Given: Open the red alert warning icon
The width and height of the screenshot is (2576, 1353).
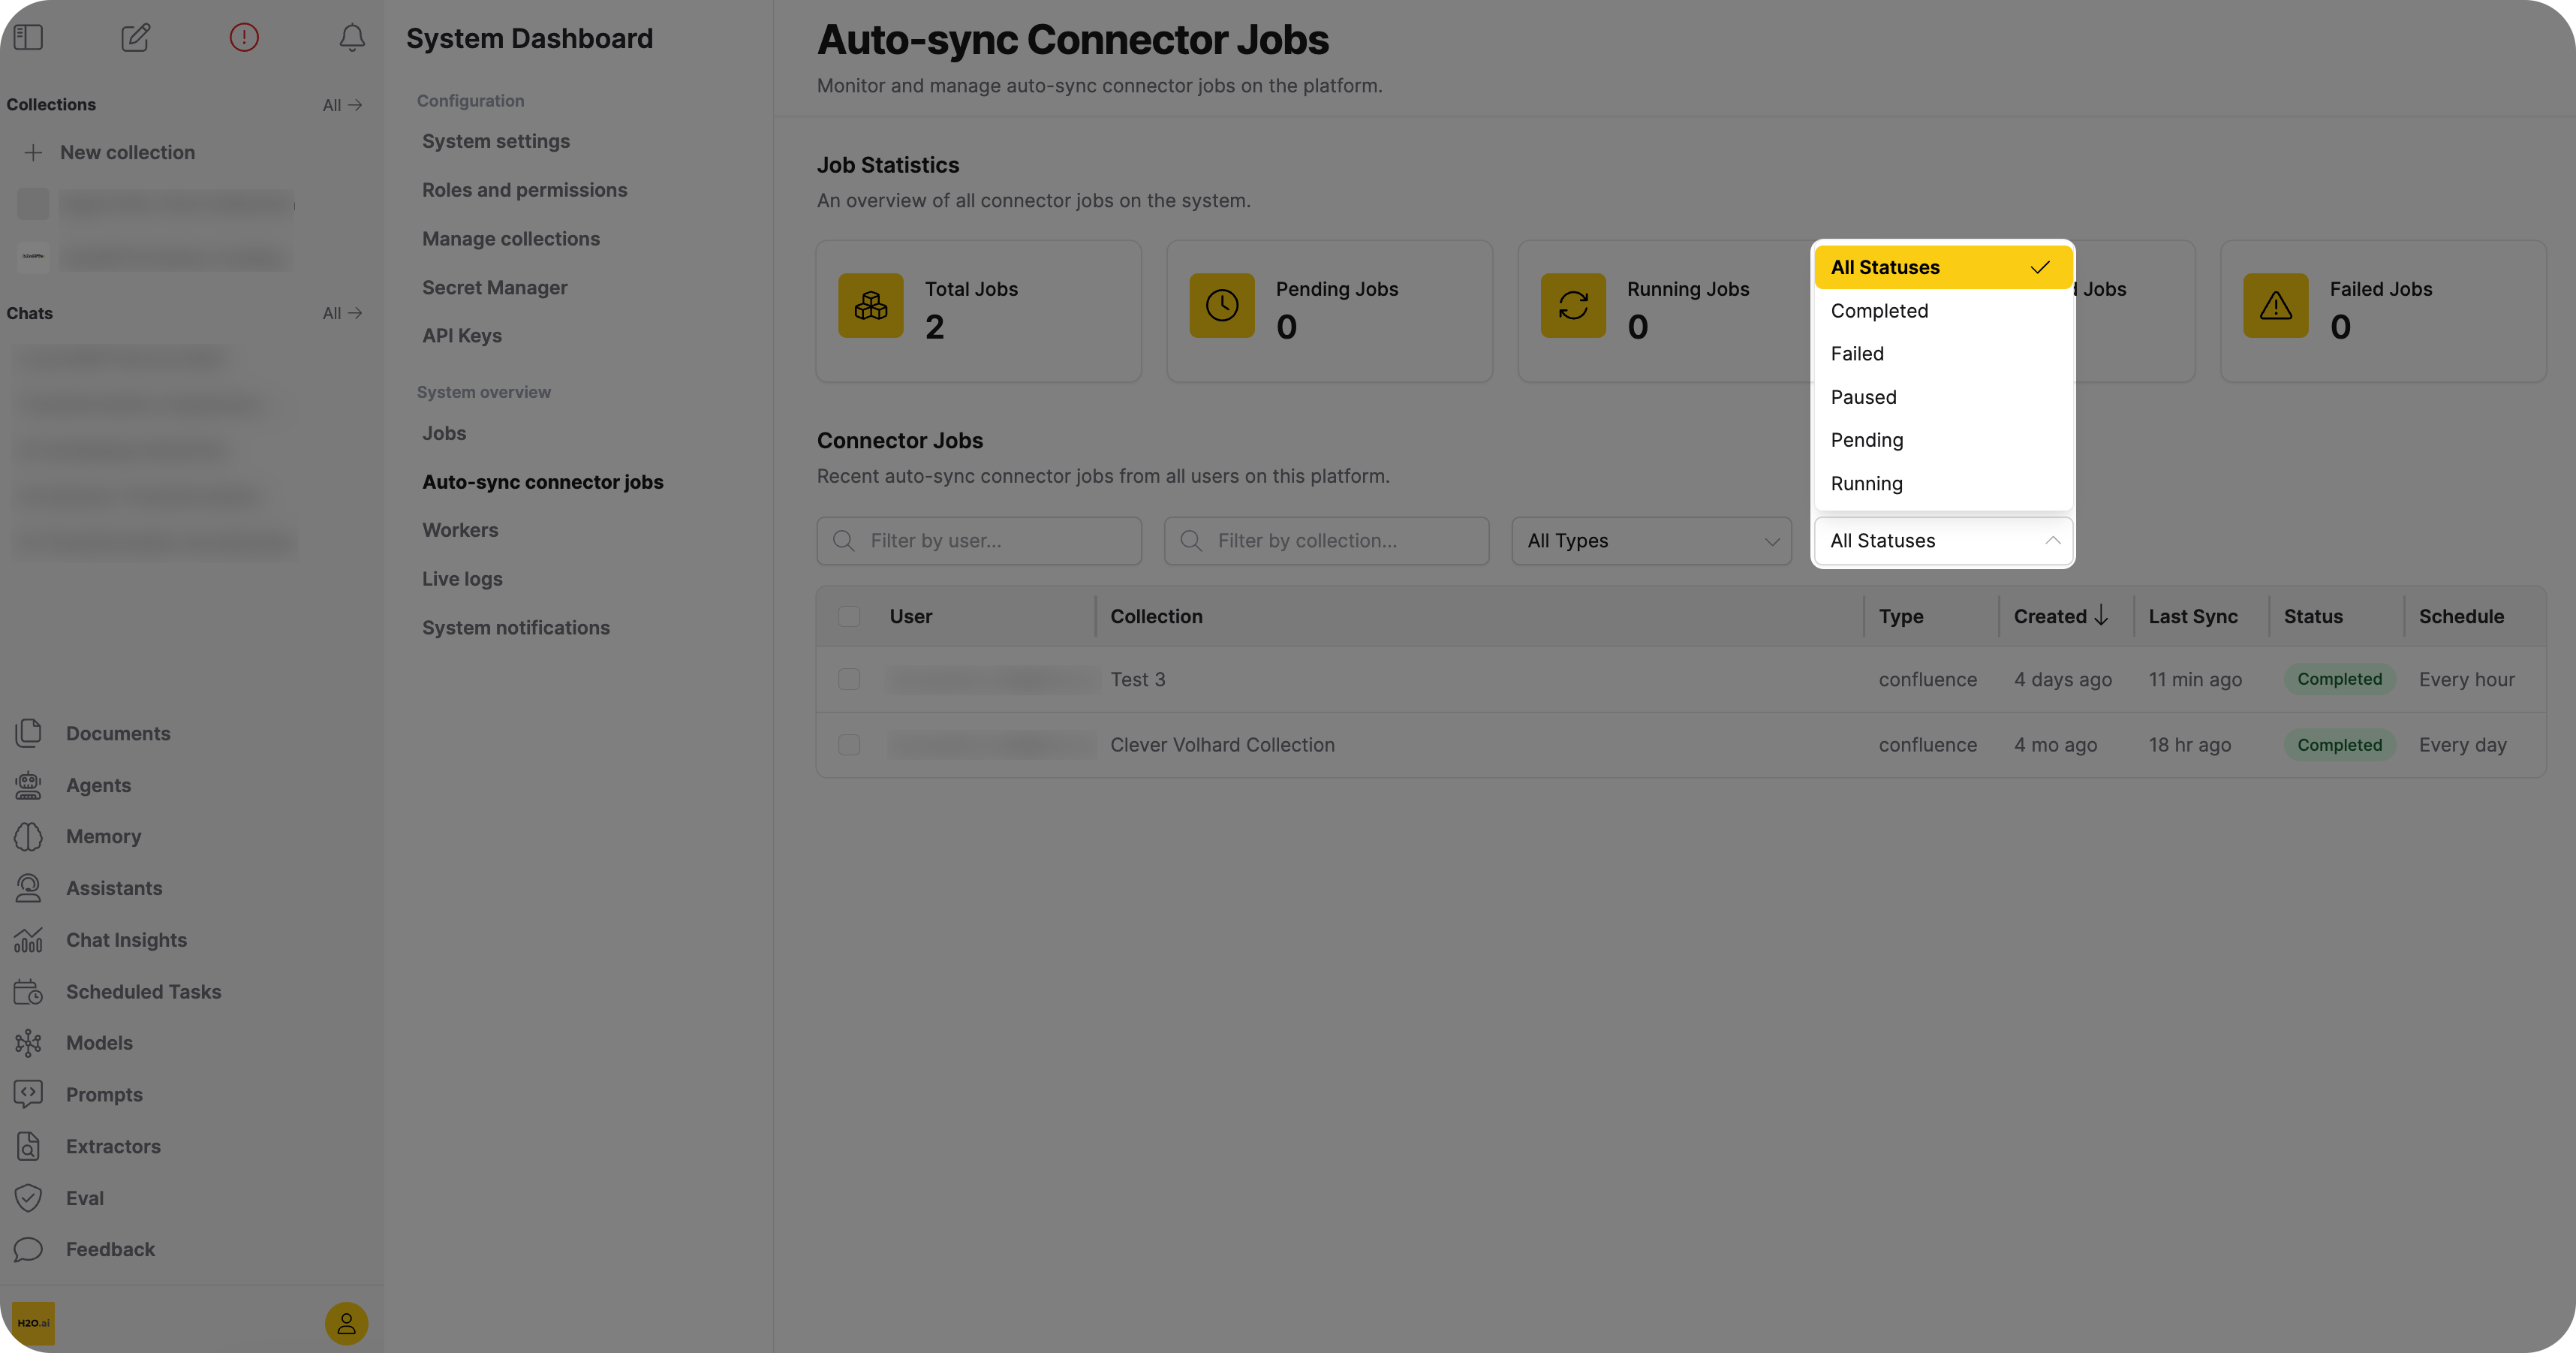Looking at the screenshot, I should (244, 38).
